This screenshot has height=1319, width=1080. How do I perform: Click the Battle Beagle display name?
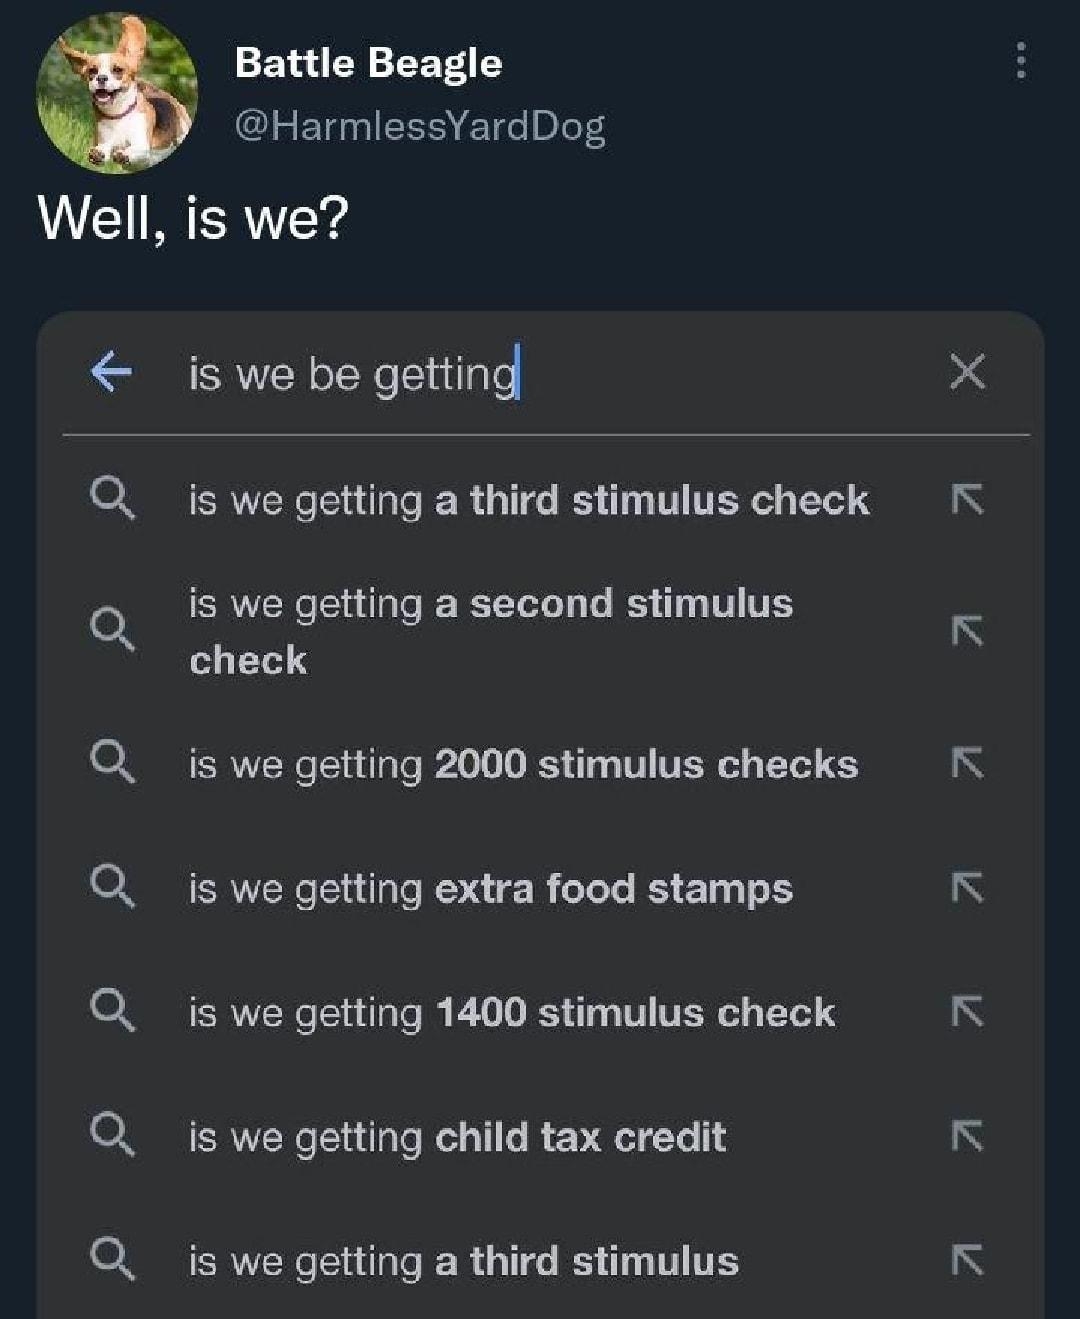[x=366, y=63]
